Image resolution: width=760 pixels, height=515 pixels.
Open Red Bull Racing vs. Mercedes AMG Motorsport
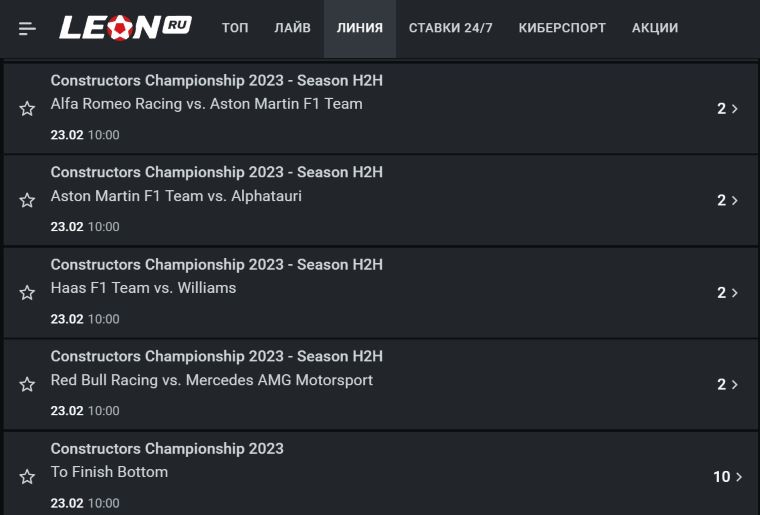coord(212,380)
